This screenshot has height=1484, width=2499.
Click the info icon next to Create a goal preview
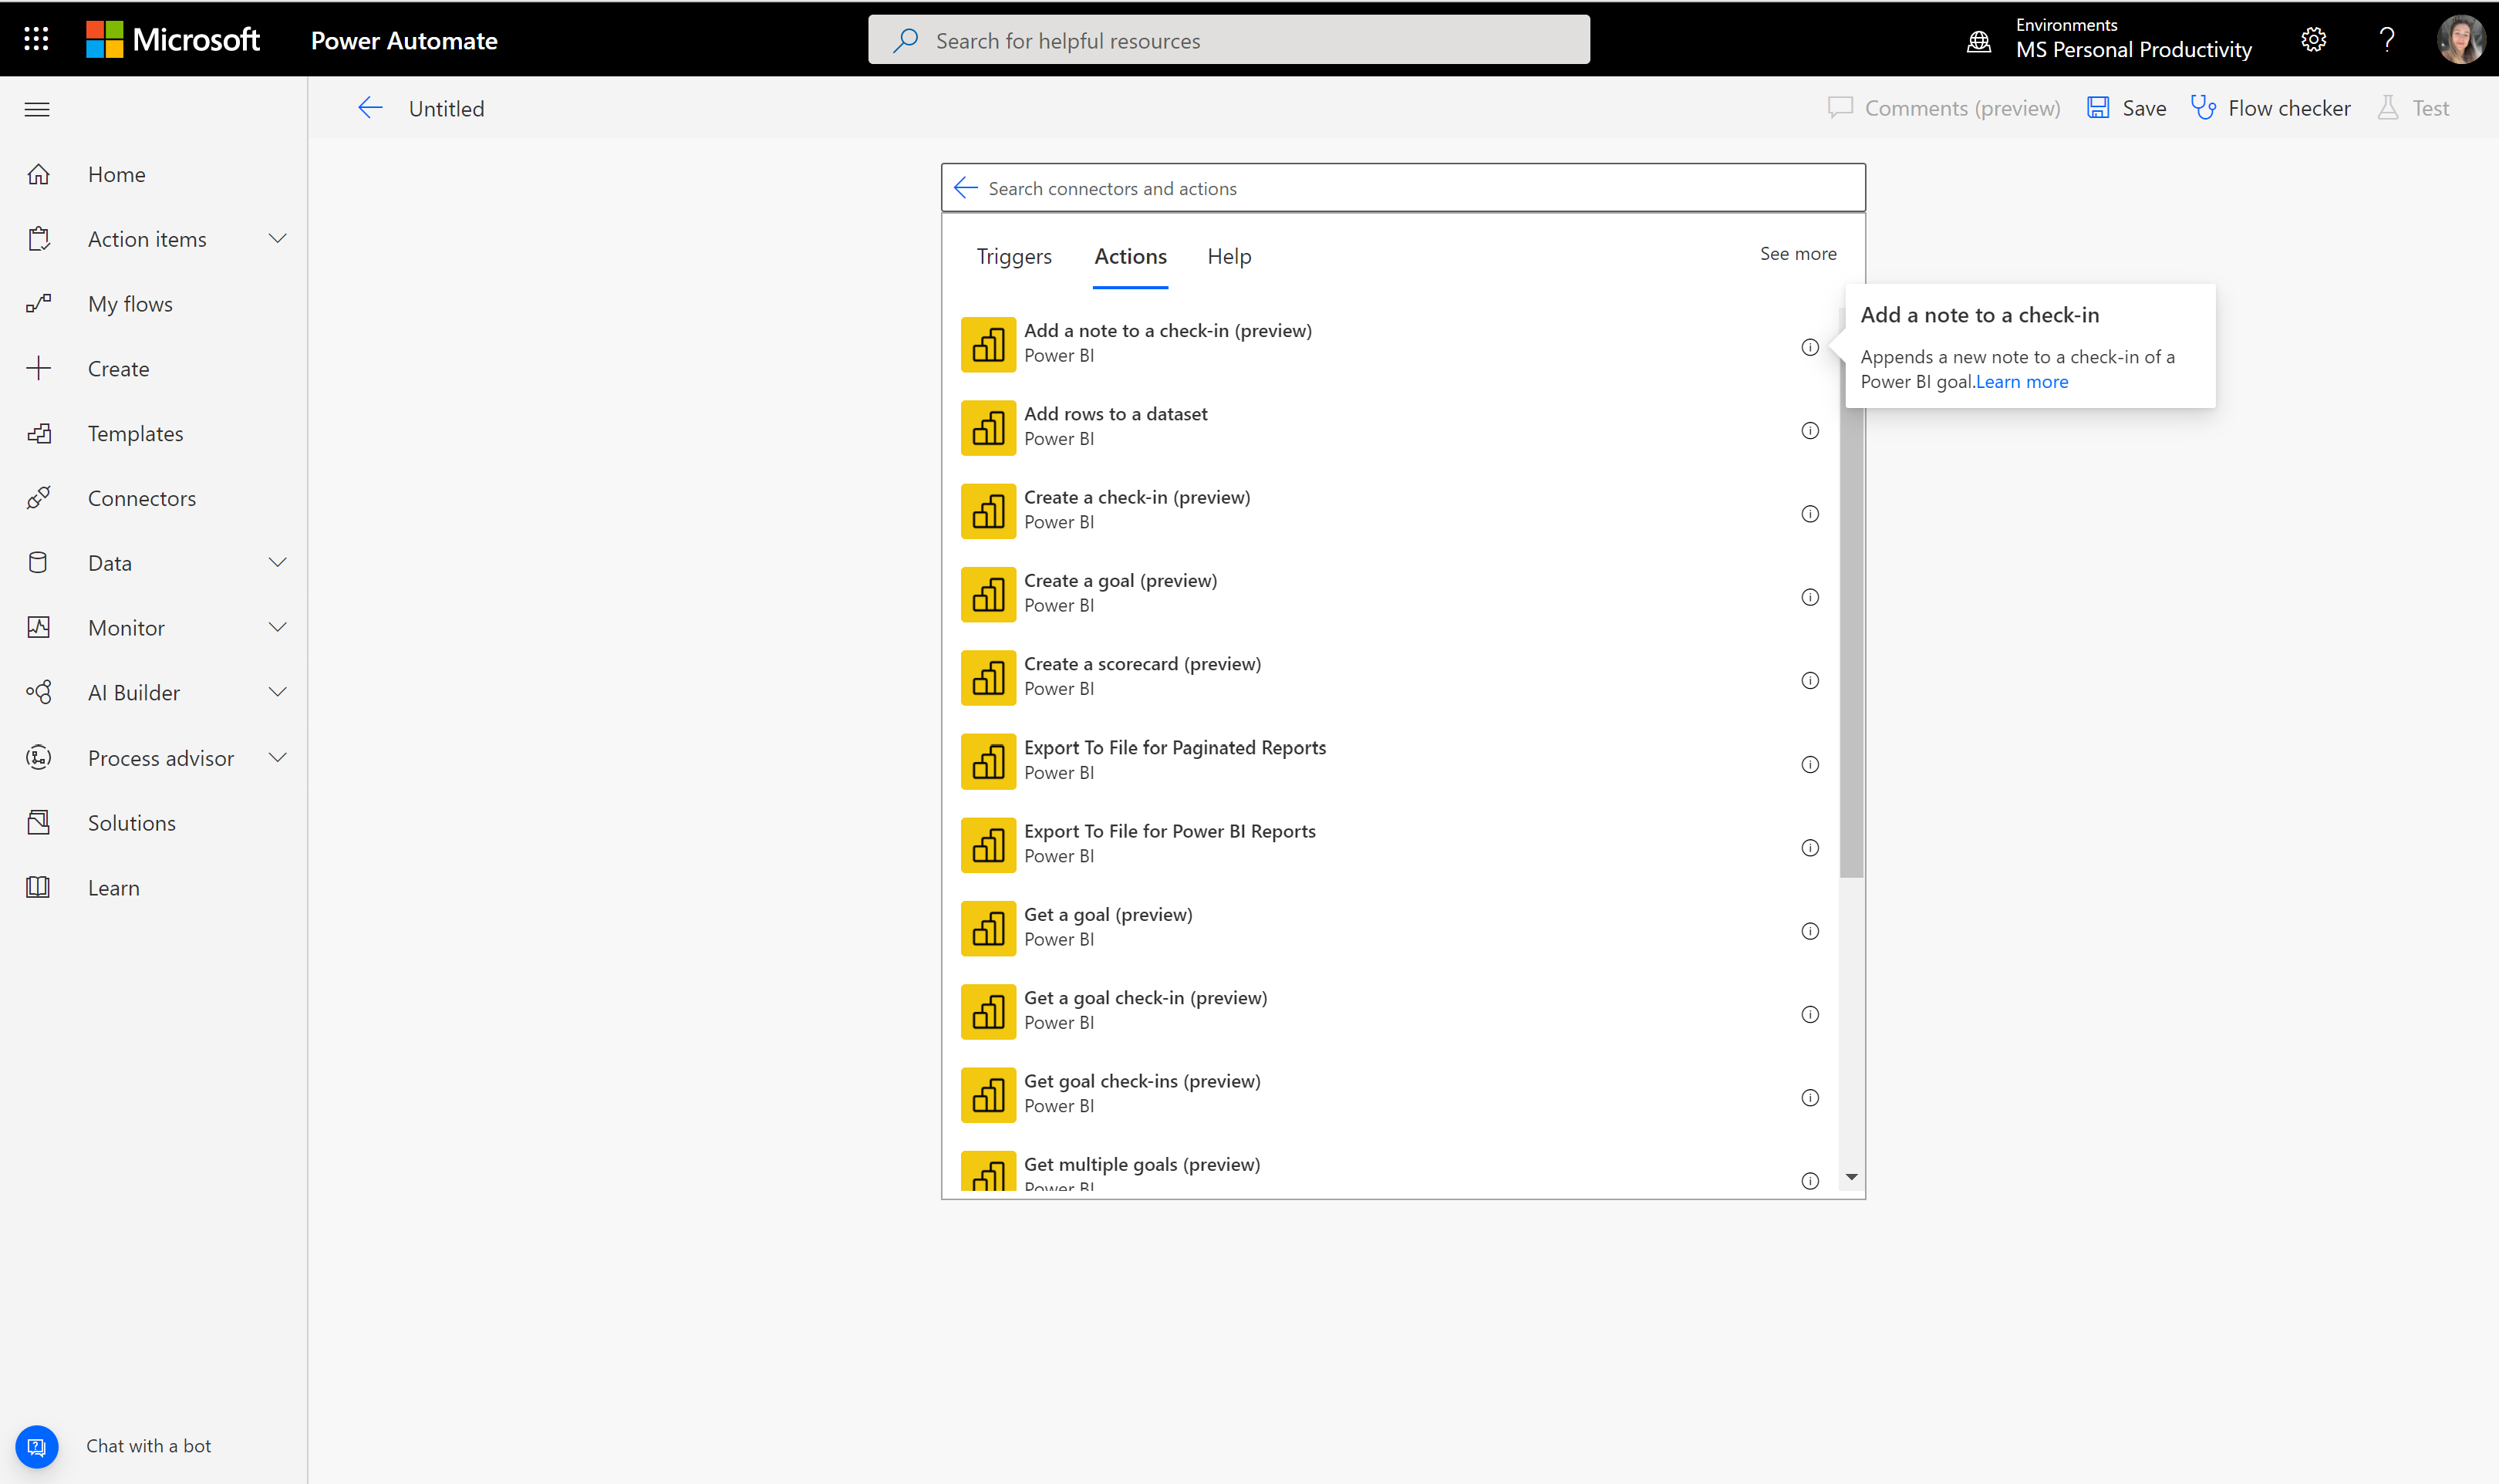[x=1810, y=597]
